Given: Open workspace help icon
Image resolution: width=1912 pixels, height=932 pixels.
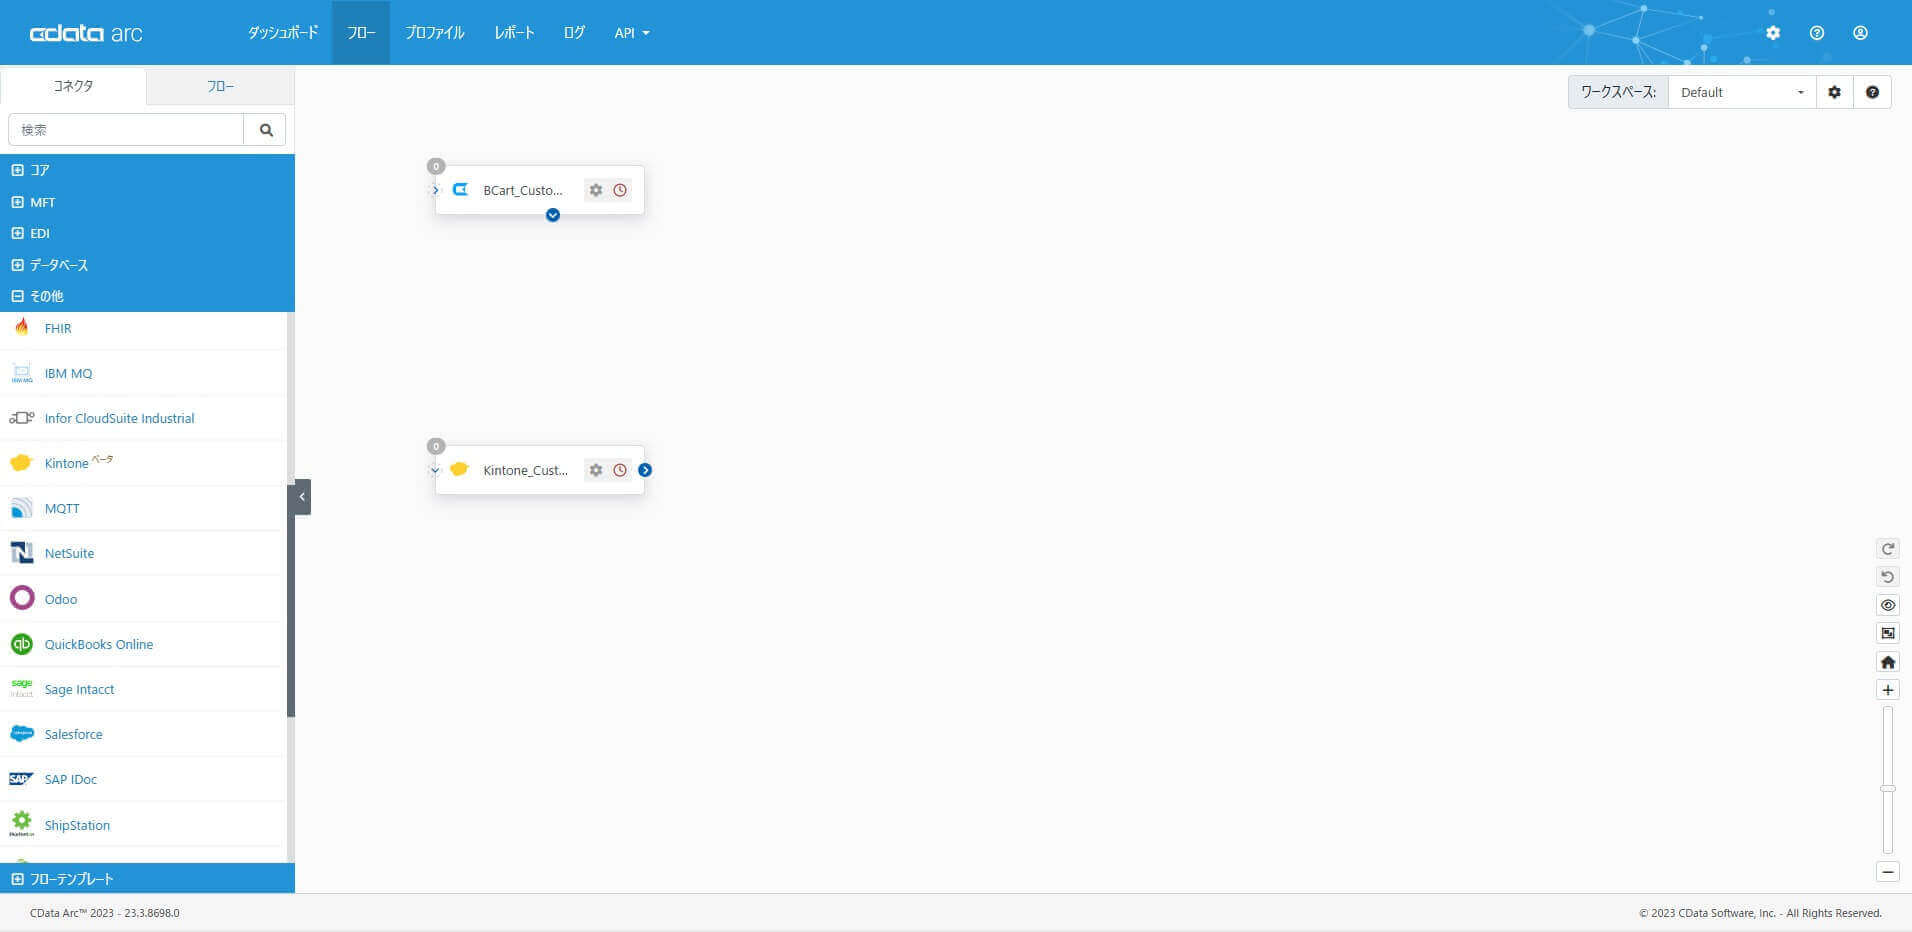Looking at the screenshot, I should [1872, 92].
